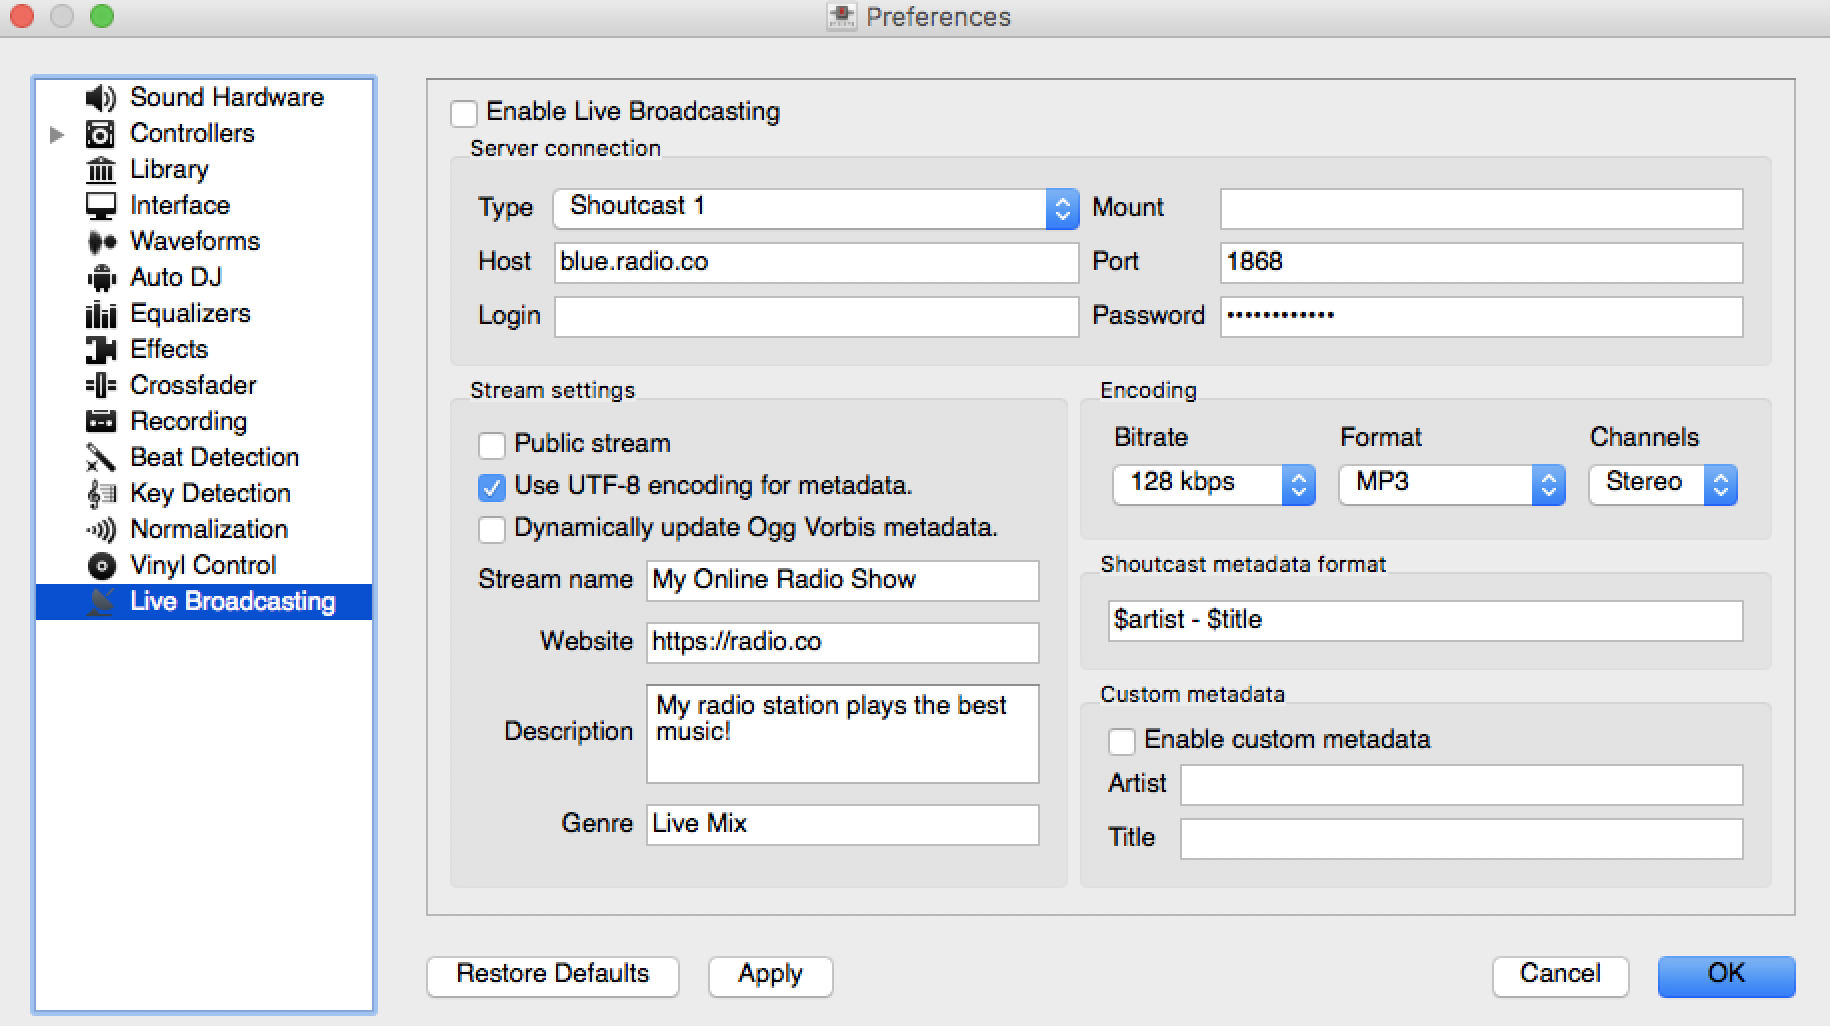The height and width of the screenshot is (1026, 1830).
Task: Enable Live Broadcasting checkbox
Action: 463,113
